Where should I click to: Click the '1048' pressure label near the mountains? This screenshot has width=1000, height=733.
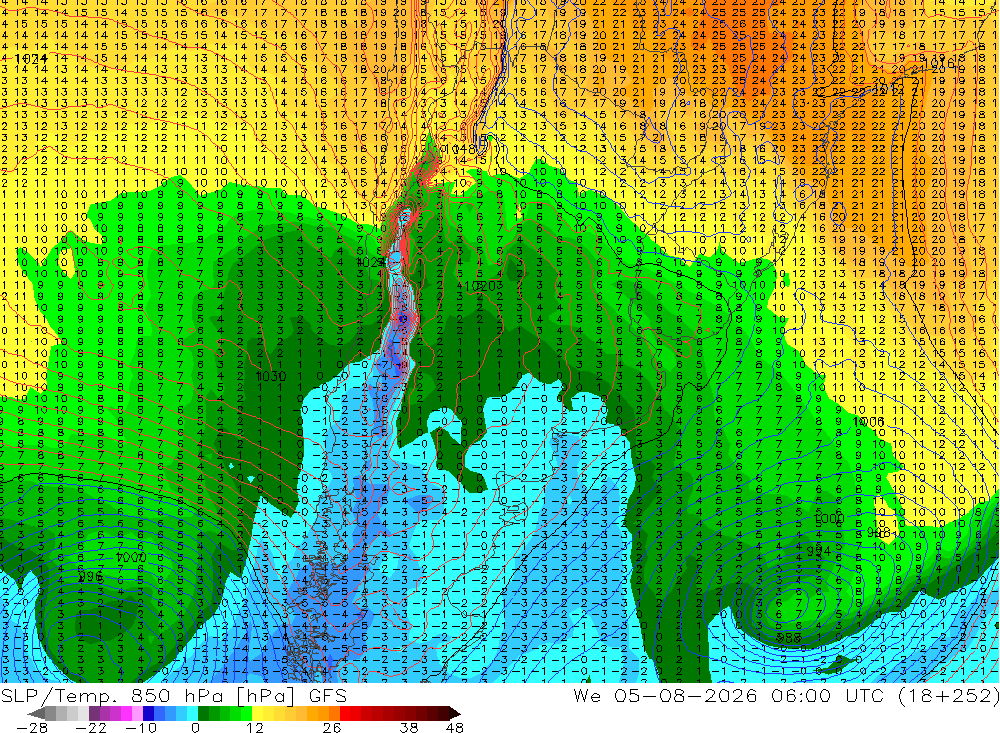462,149
